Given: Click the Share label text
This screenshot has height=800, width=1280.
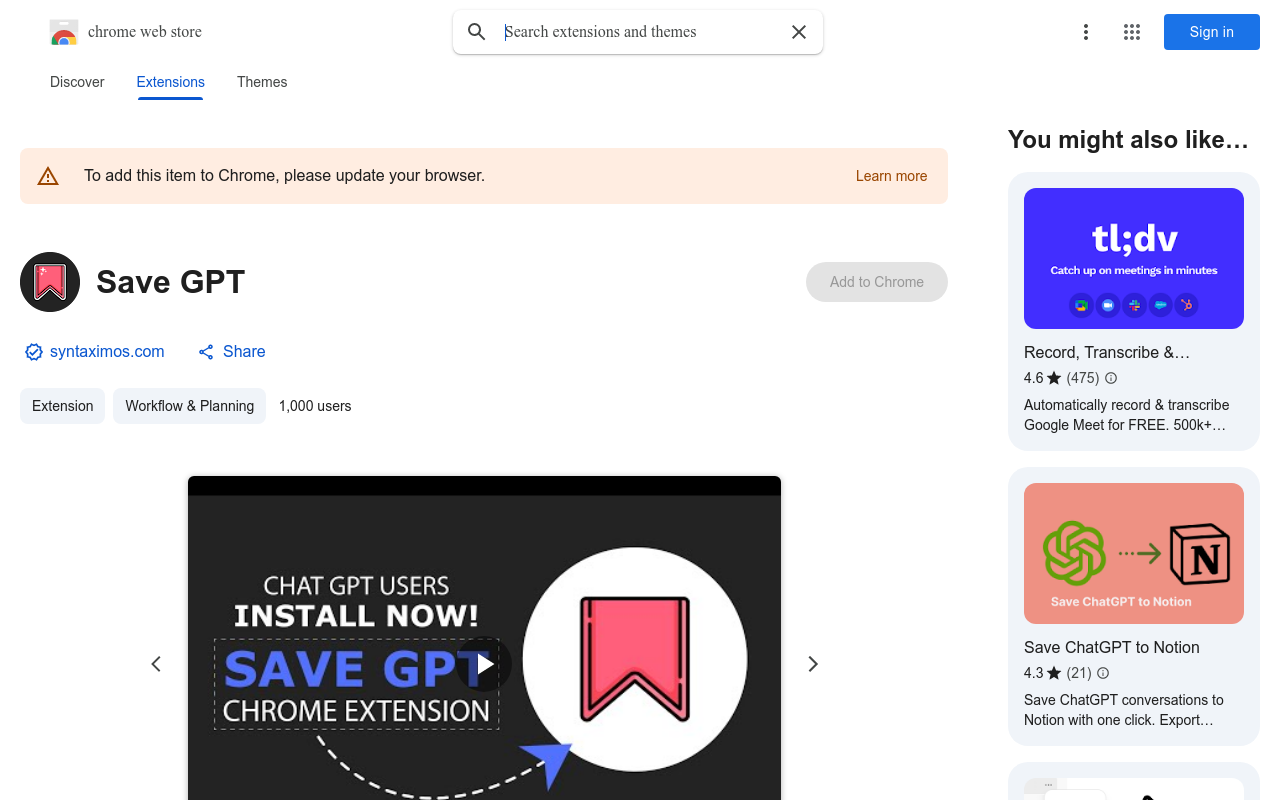Looking at the screenshot, I should (x=244, y=352).
